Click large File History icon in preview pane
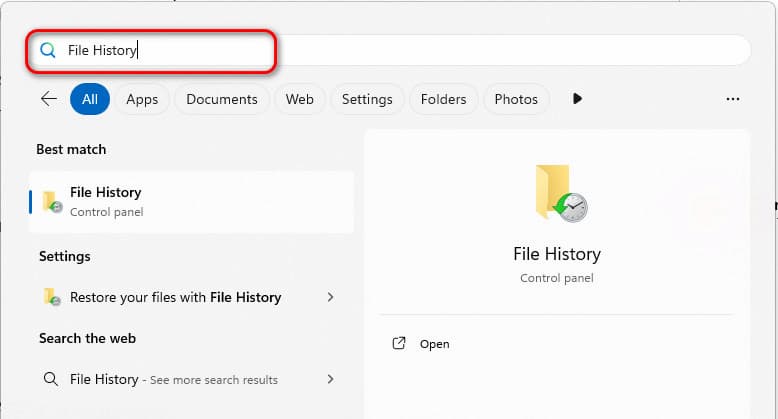The width and height of the screenshot is (778, 419). point(558,193)
